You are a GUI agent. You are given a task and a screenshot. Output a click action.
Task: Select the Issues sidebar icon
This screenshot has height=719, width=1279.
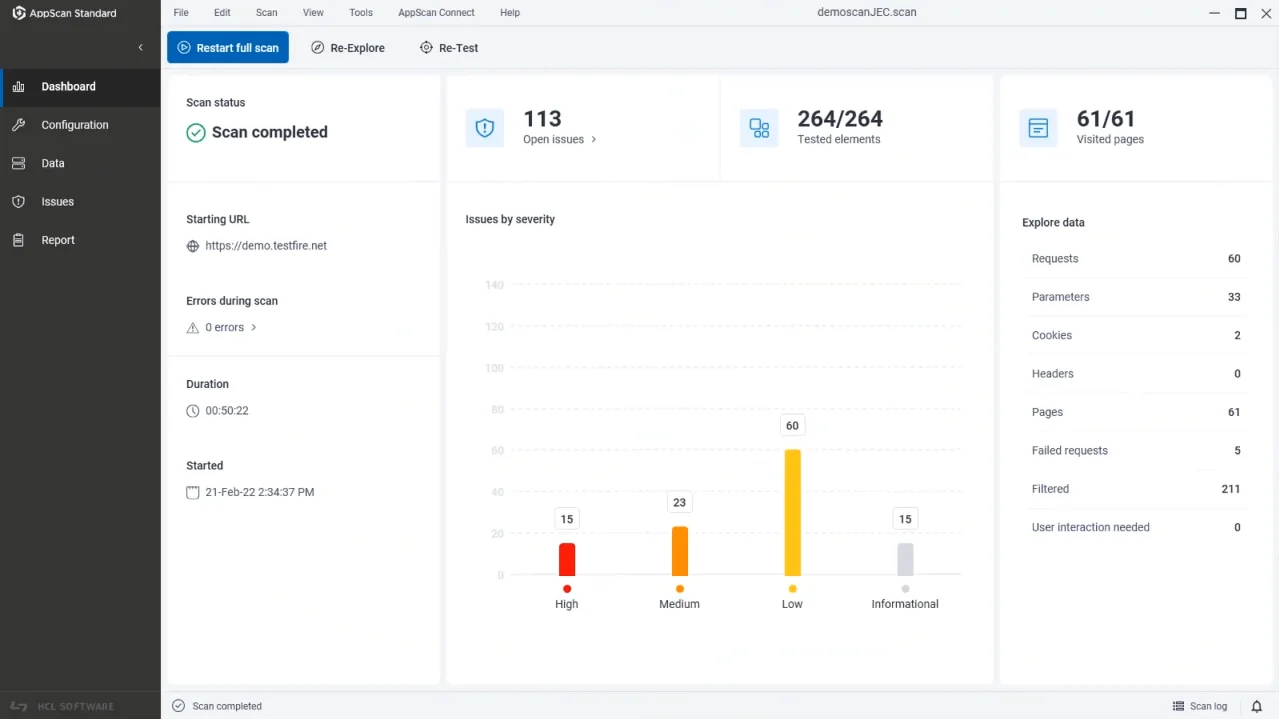18,201
